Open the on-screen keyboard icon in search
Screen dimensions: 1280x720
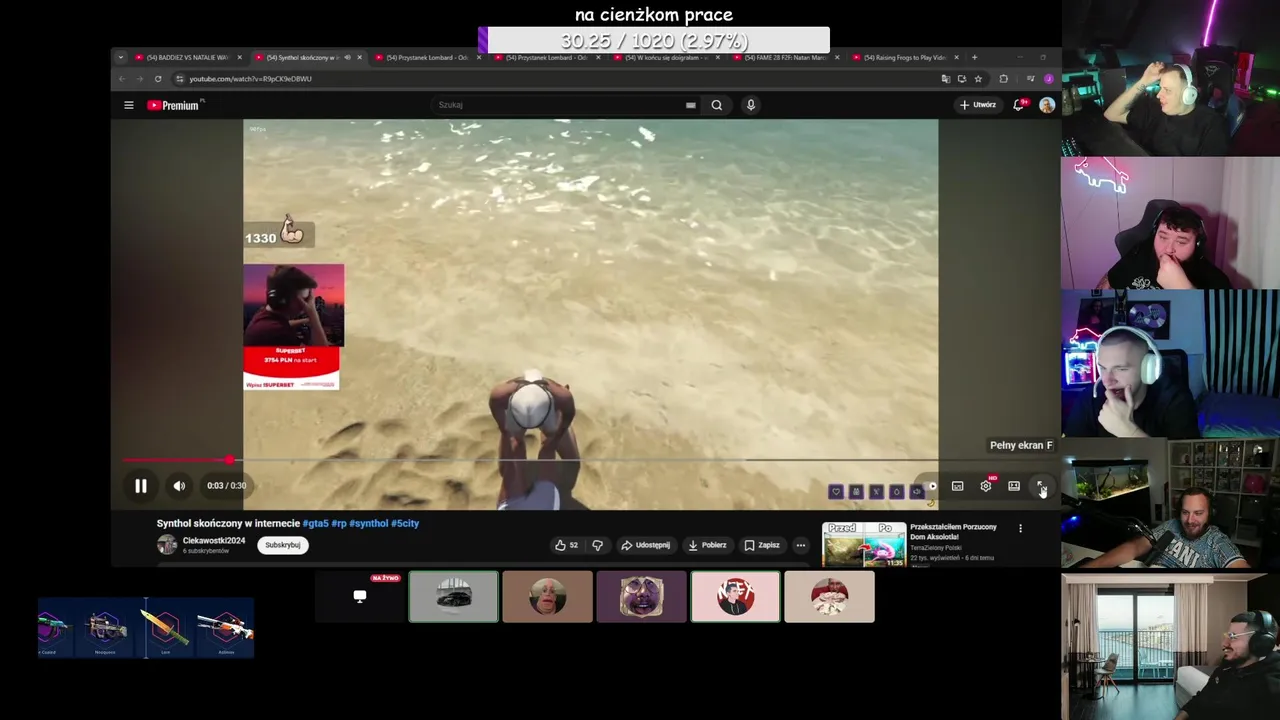click(x=691, y=105)
